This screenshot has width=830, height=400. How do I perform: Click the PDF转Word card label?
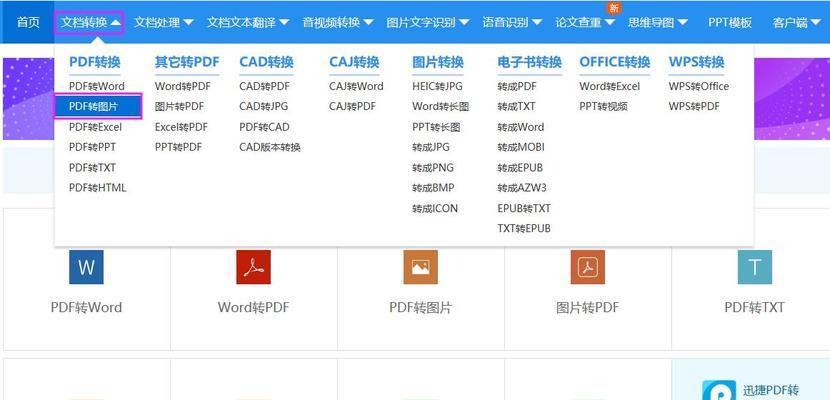tap(86, 307)
